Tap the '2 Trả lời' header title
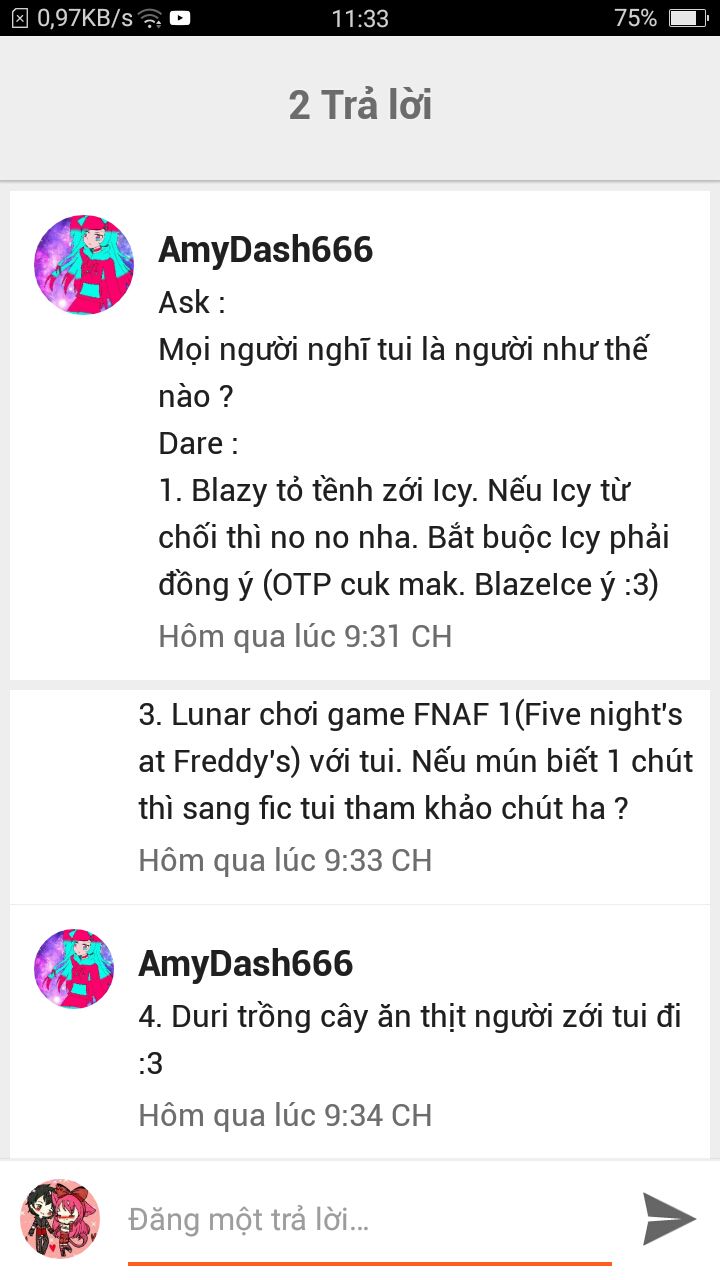 click(360, 105)
